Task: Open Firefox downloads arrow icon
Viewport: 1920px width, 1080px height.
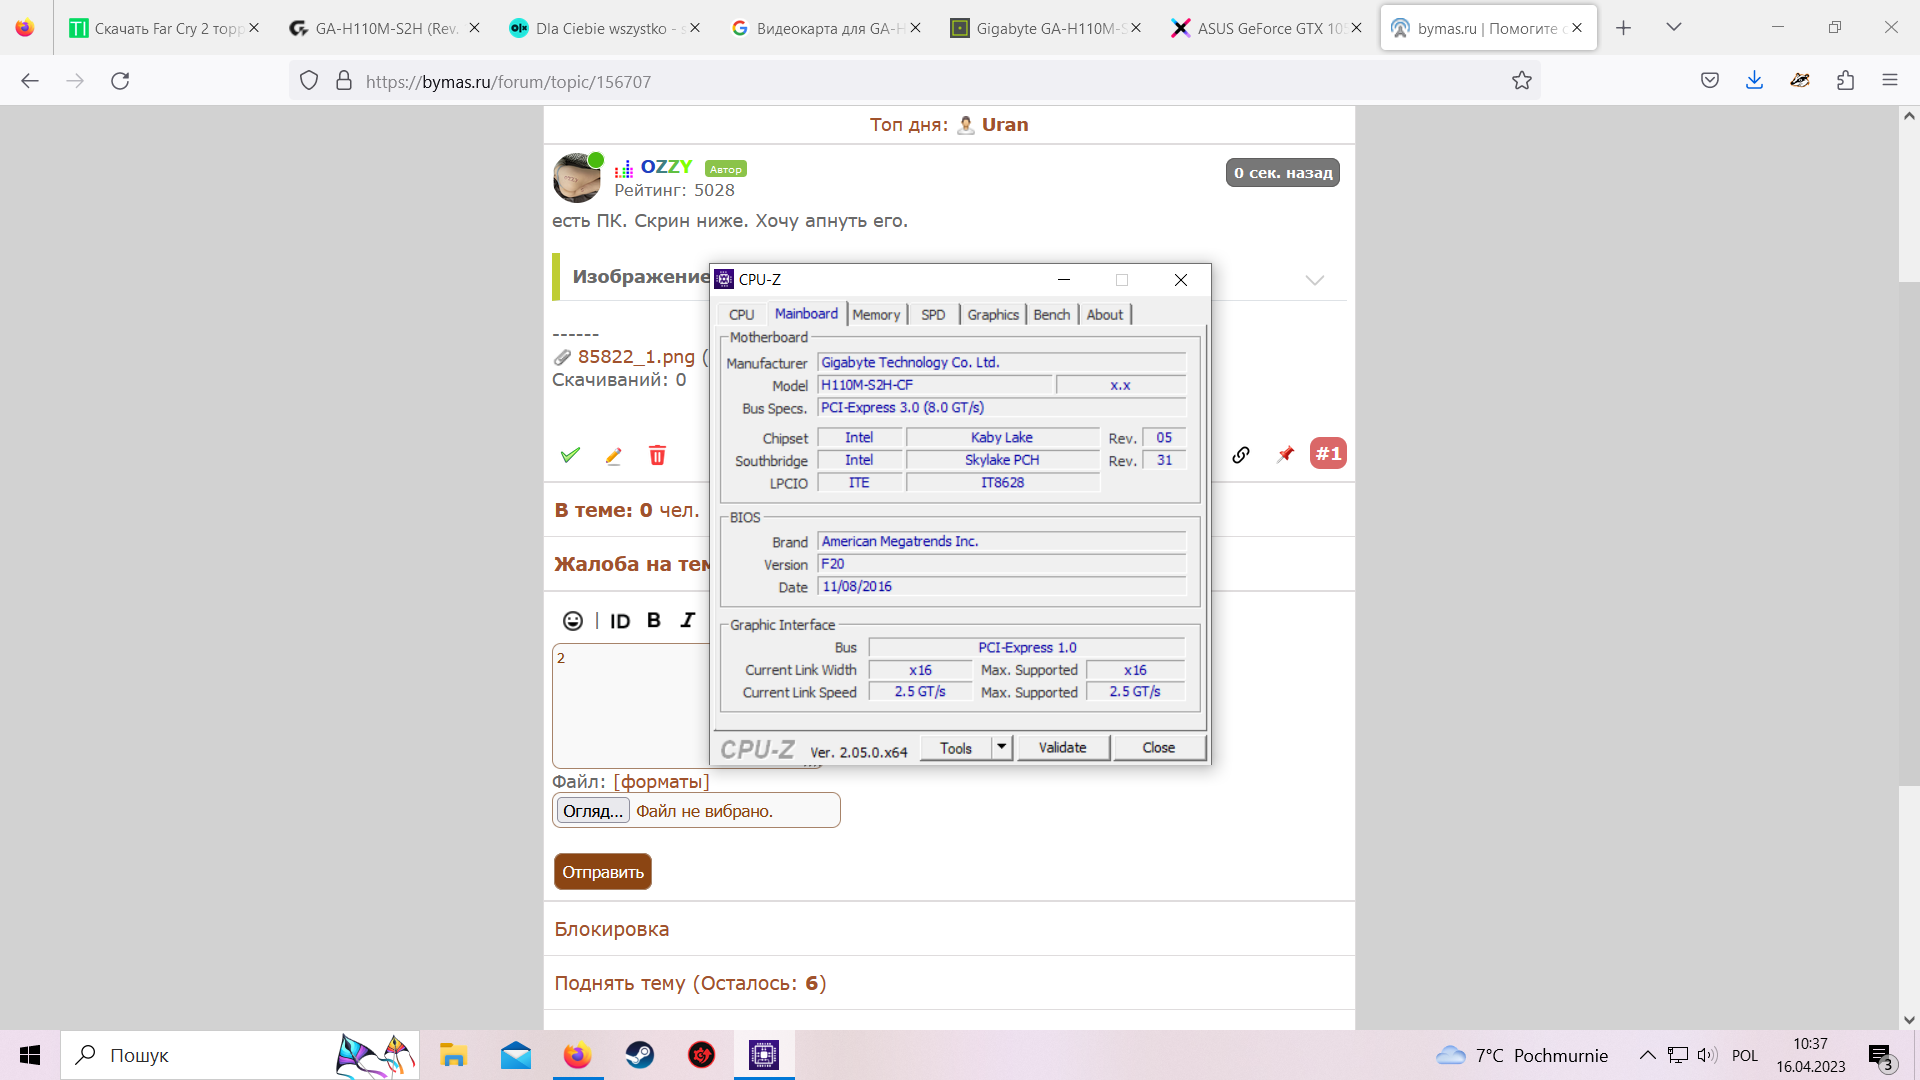Action: click(x=1754, y=81)
